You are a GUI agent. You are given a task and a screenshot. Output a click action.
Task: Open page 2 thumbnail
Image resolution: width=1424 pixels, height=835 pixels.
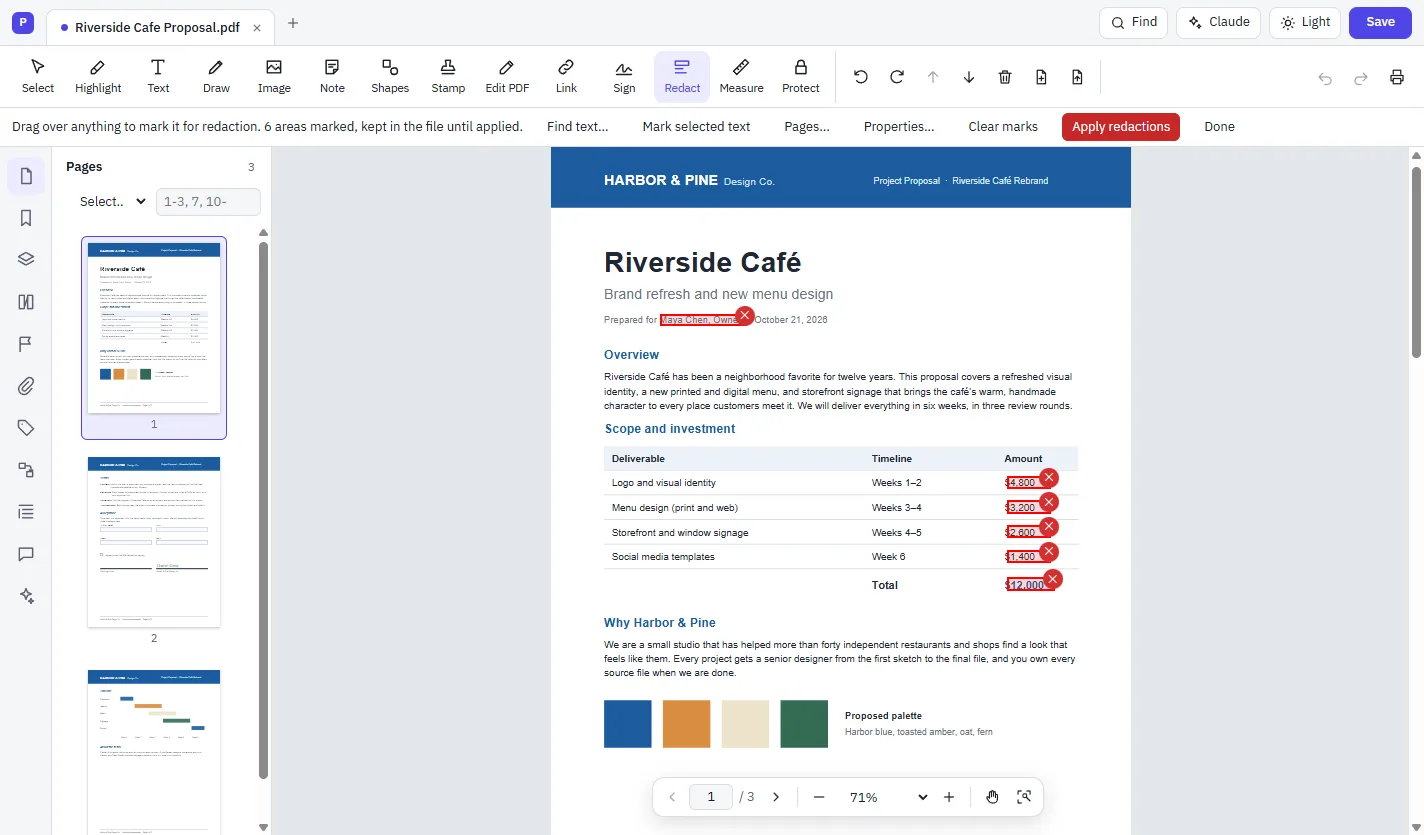tap(154, 542)
